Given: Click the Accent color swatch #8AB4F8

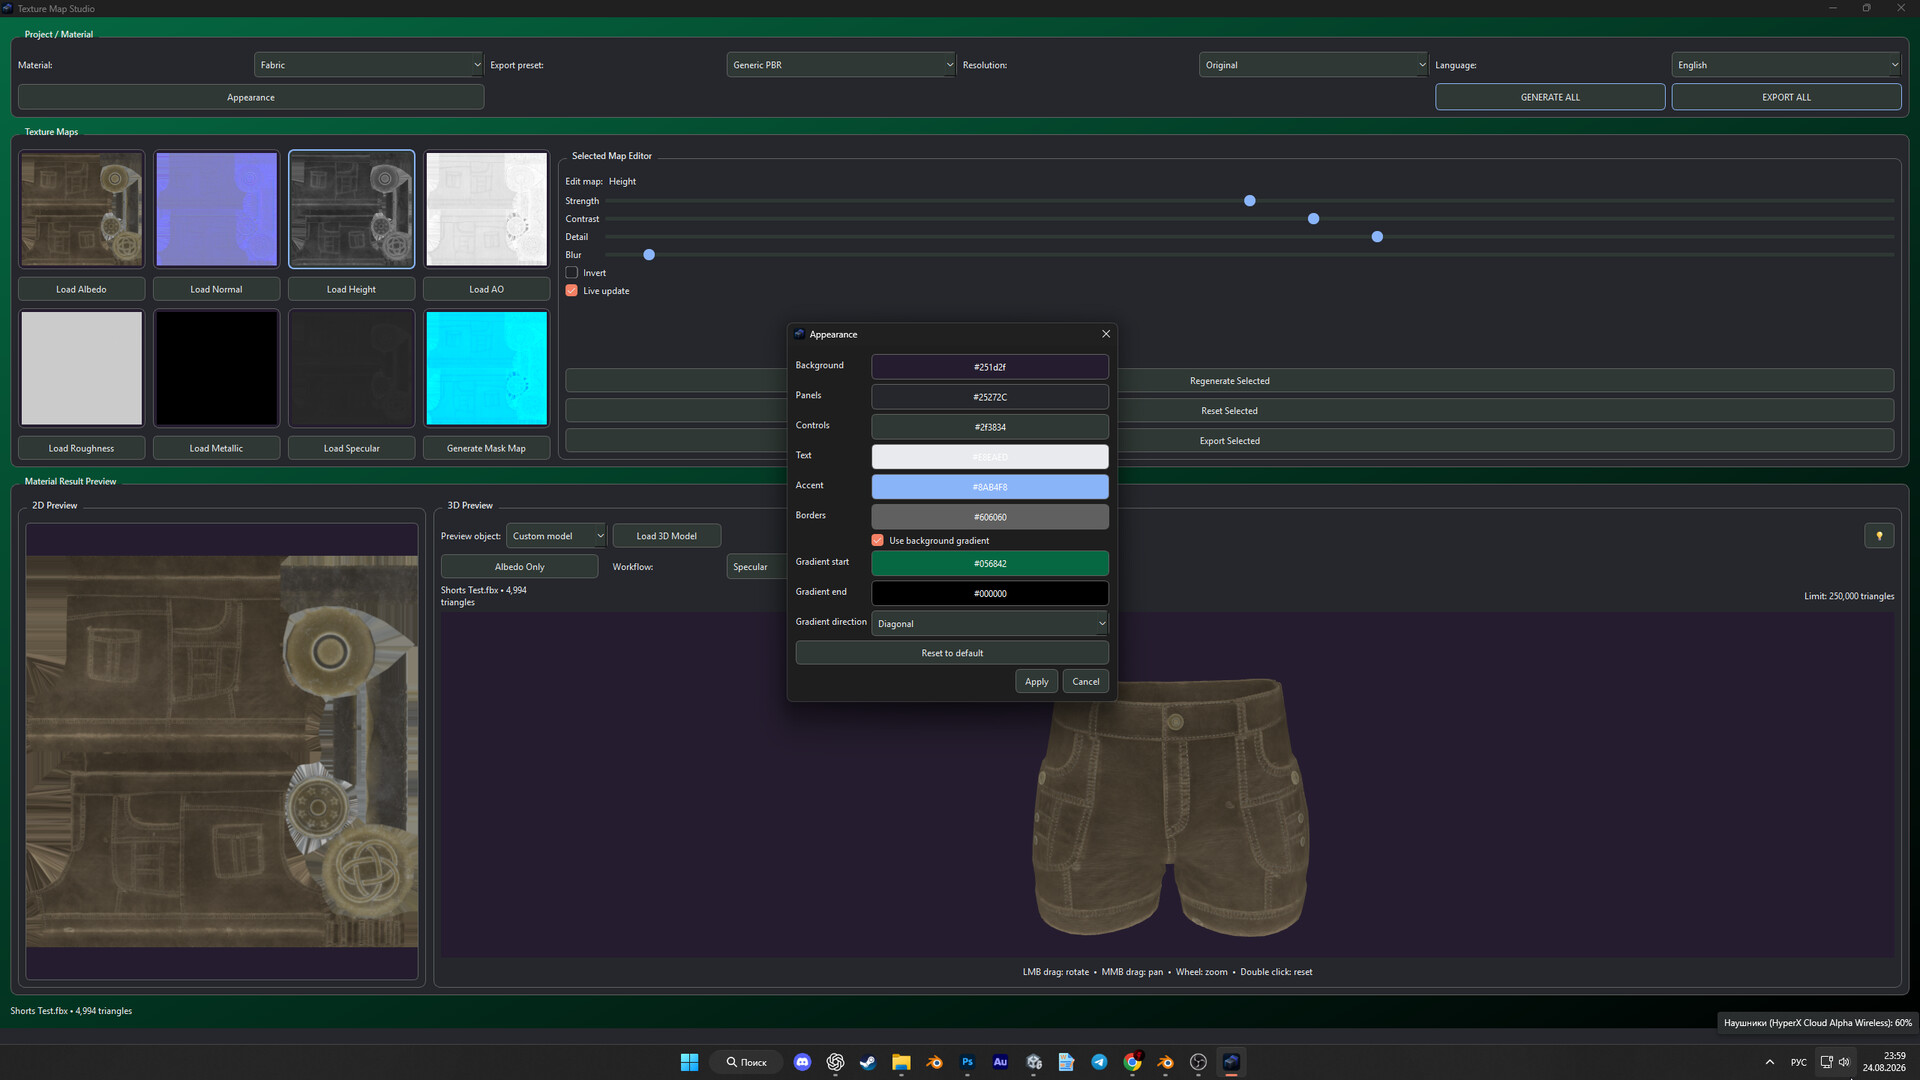Looking at the screenshot, I should [990, 487].
